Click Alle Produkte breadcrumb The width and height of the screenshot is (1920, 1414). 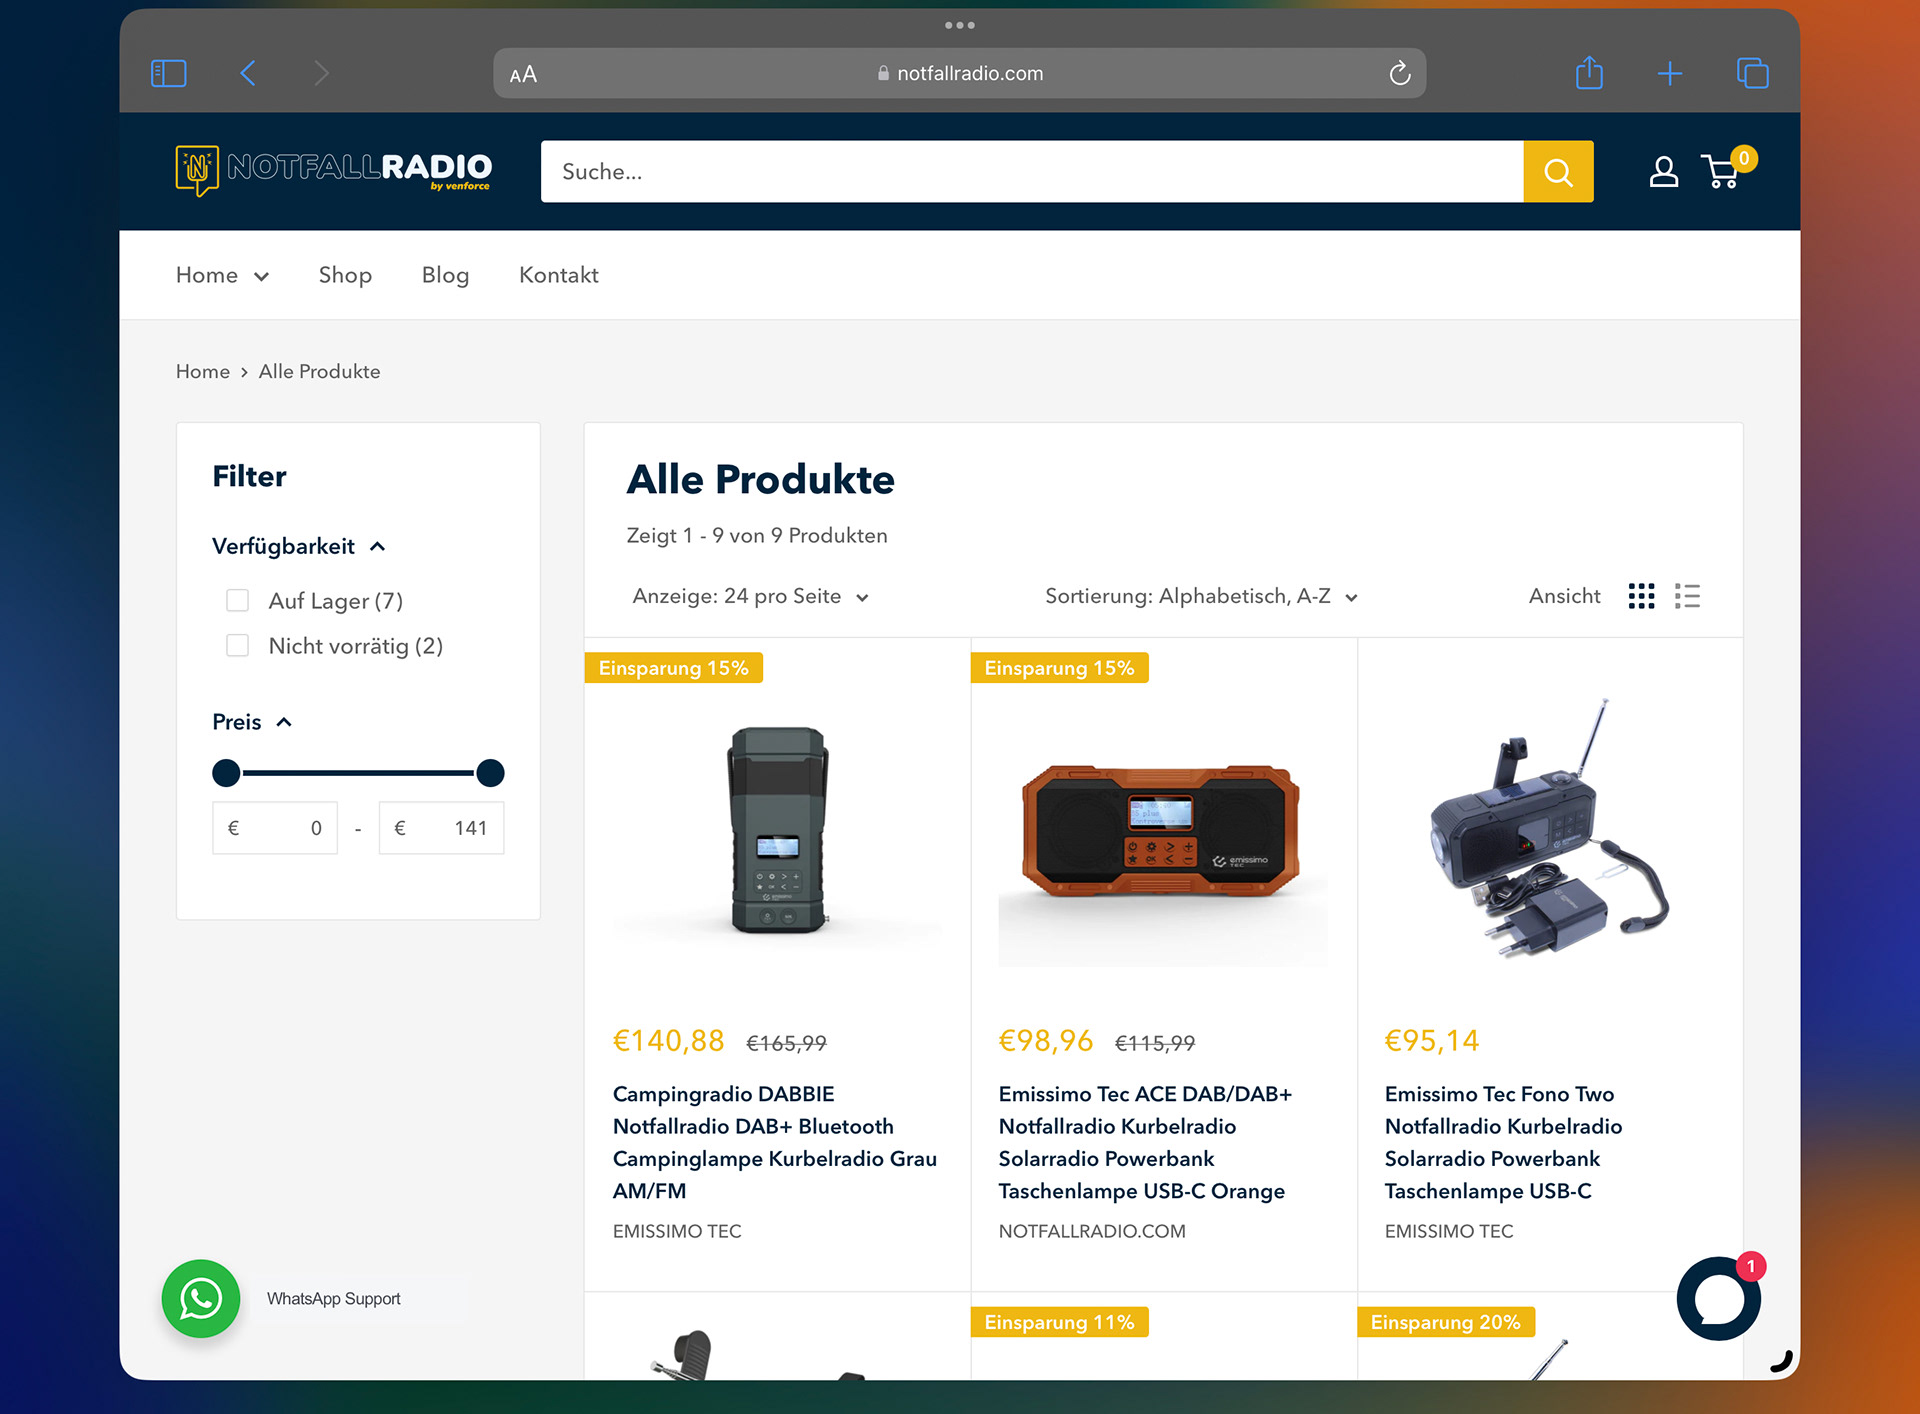click(319, 371)
